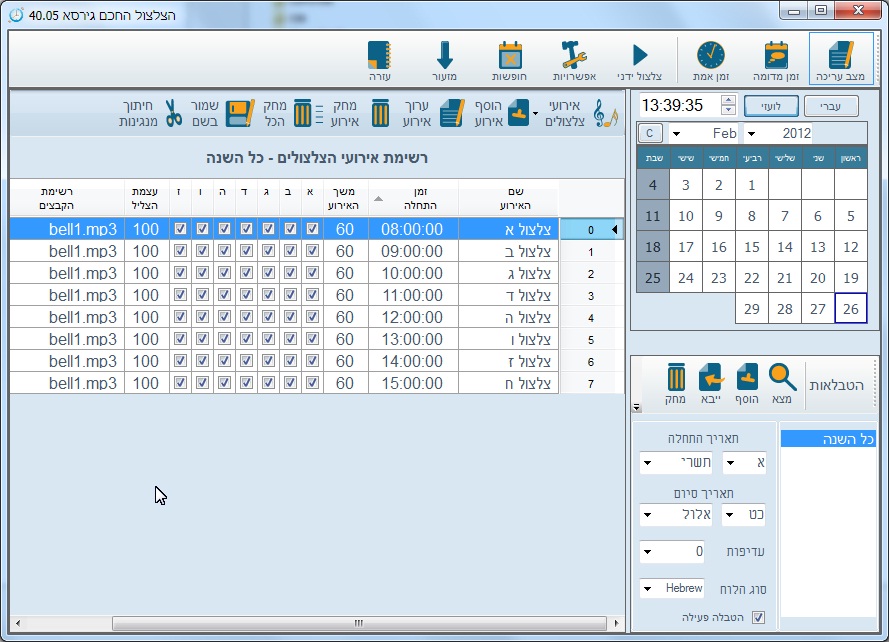Screen dimensions: 889x642
Task: Open the Feb month dropdown
Action: click(x=677, y=134)
